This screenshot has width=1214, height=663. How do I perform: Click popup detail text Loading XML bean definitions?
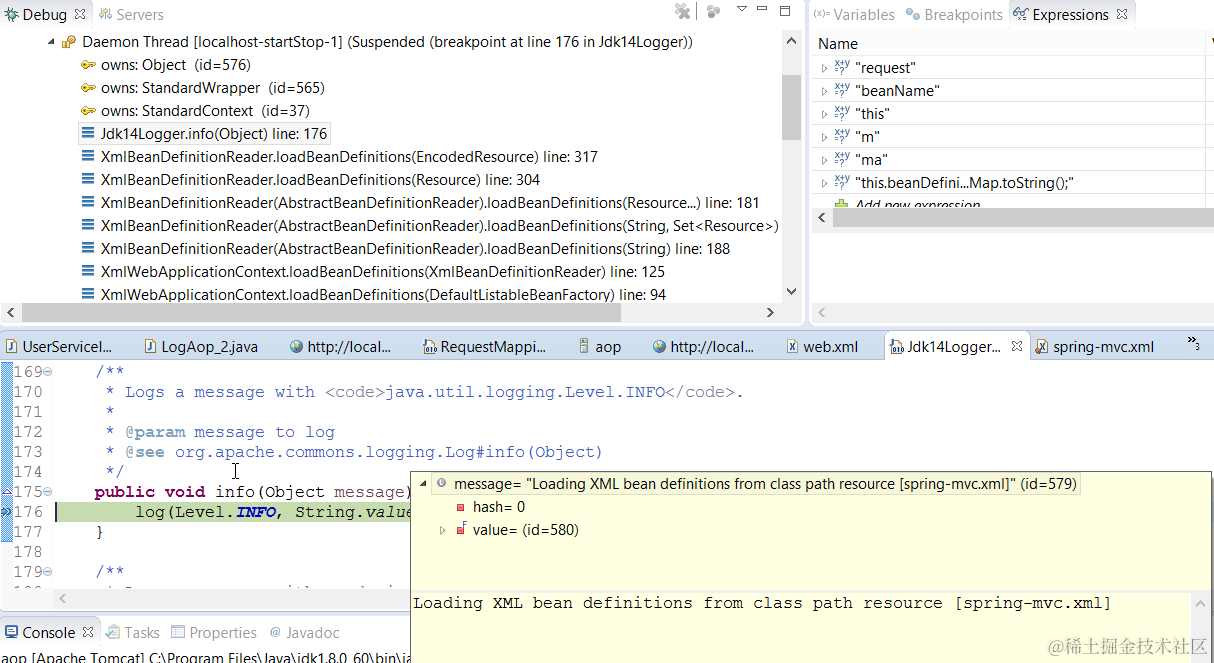tap(762, 603)
